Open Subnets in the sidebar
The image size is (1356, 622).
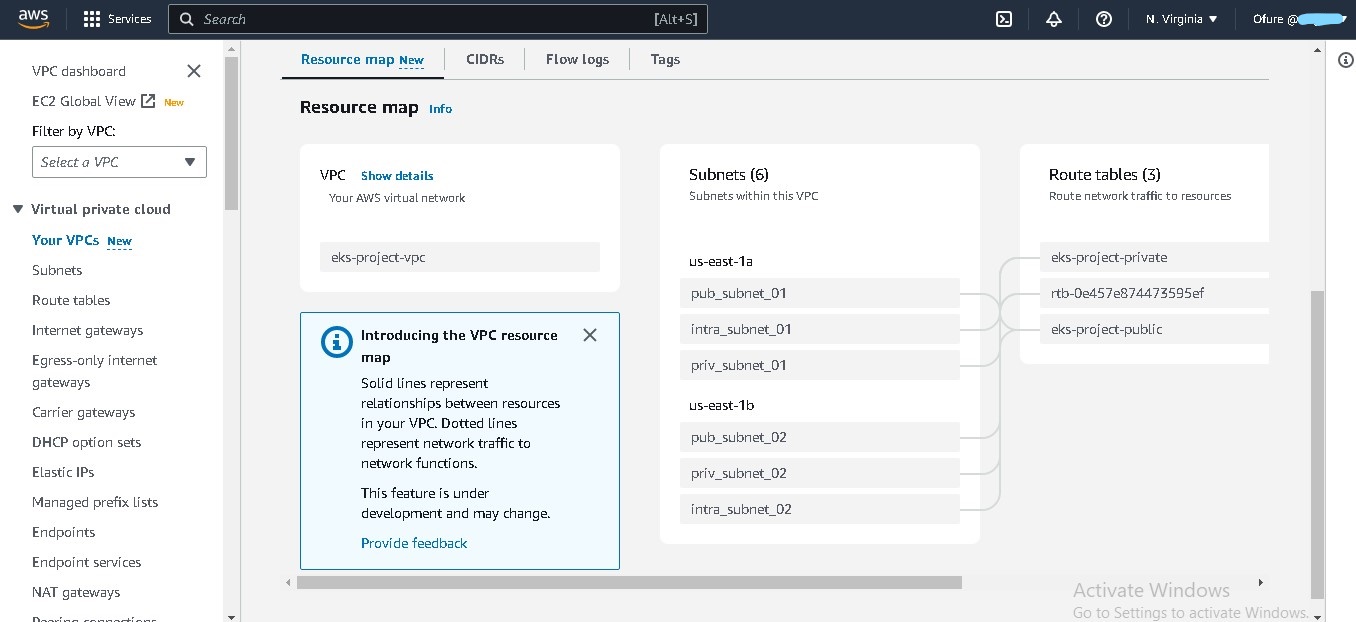[x=57, y=270]
